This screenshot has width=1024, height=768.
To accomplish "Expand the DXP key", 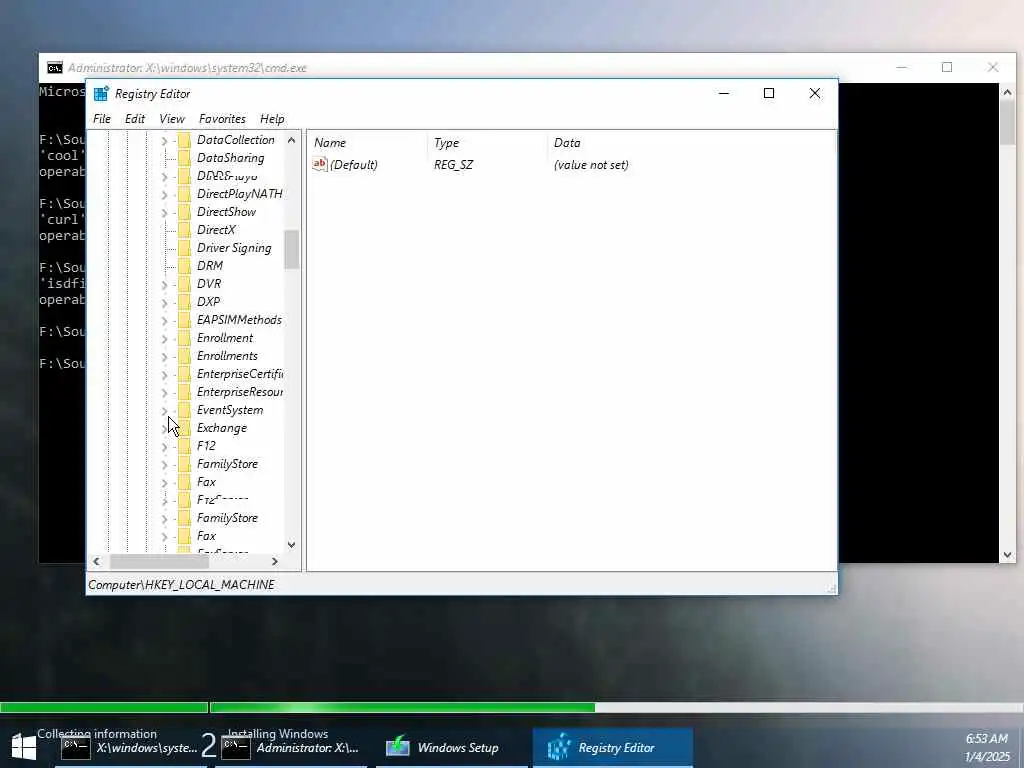I will pyautogui.click(x=165, y=302).
